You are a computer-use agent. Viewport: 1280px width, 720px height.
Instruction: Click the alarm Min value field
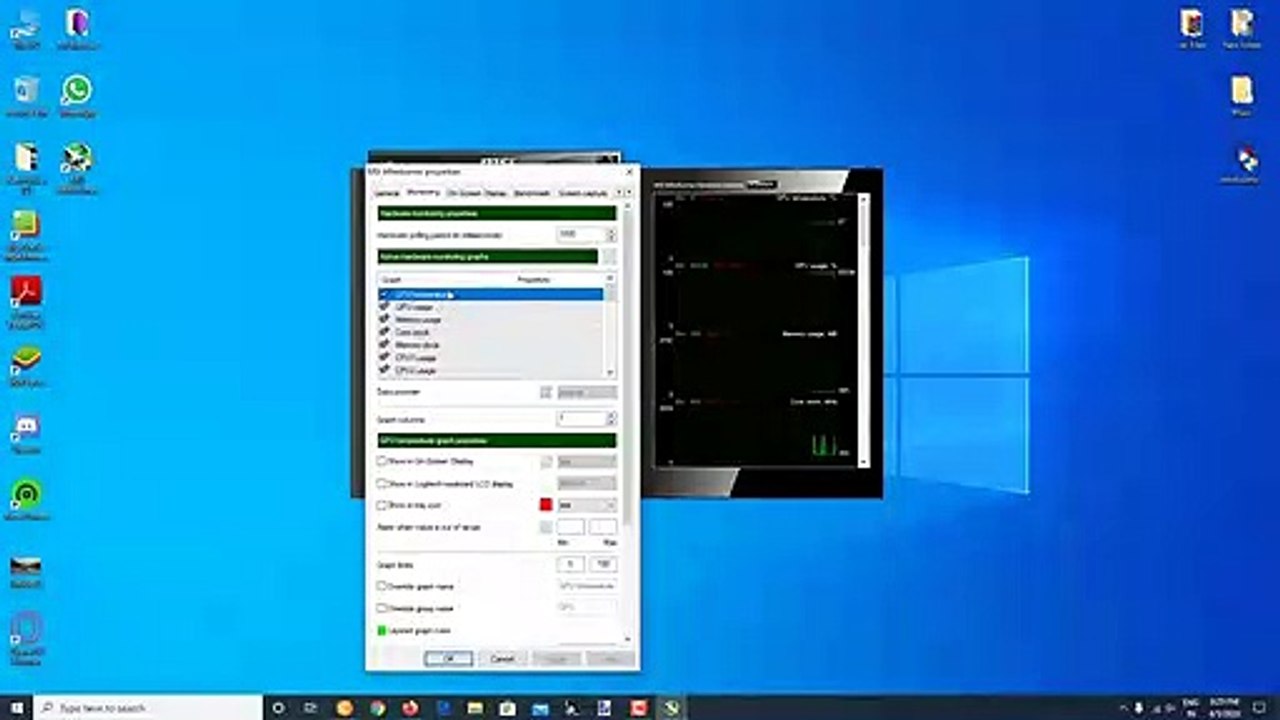click(570, 527)
